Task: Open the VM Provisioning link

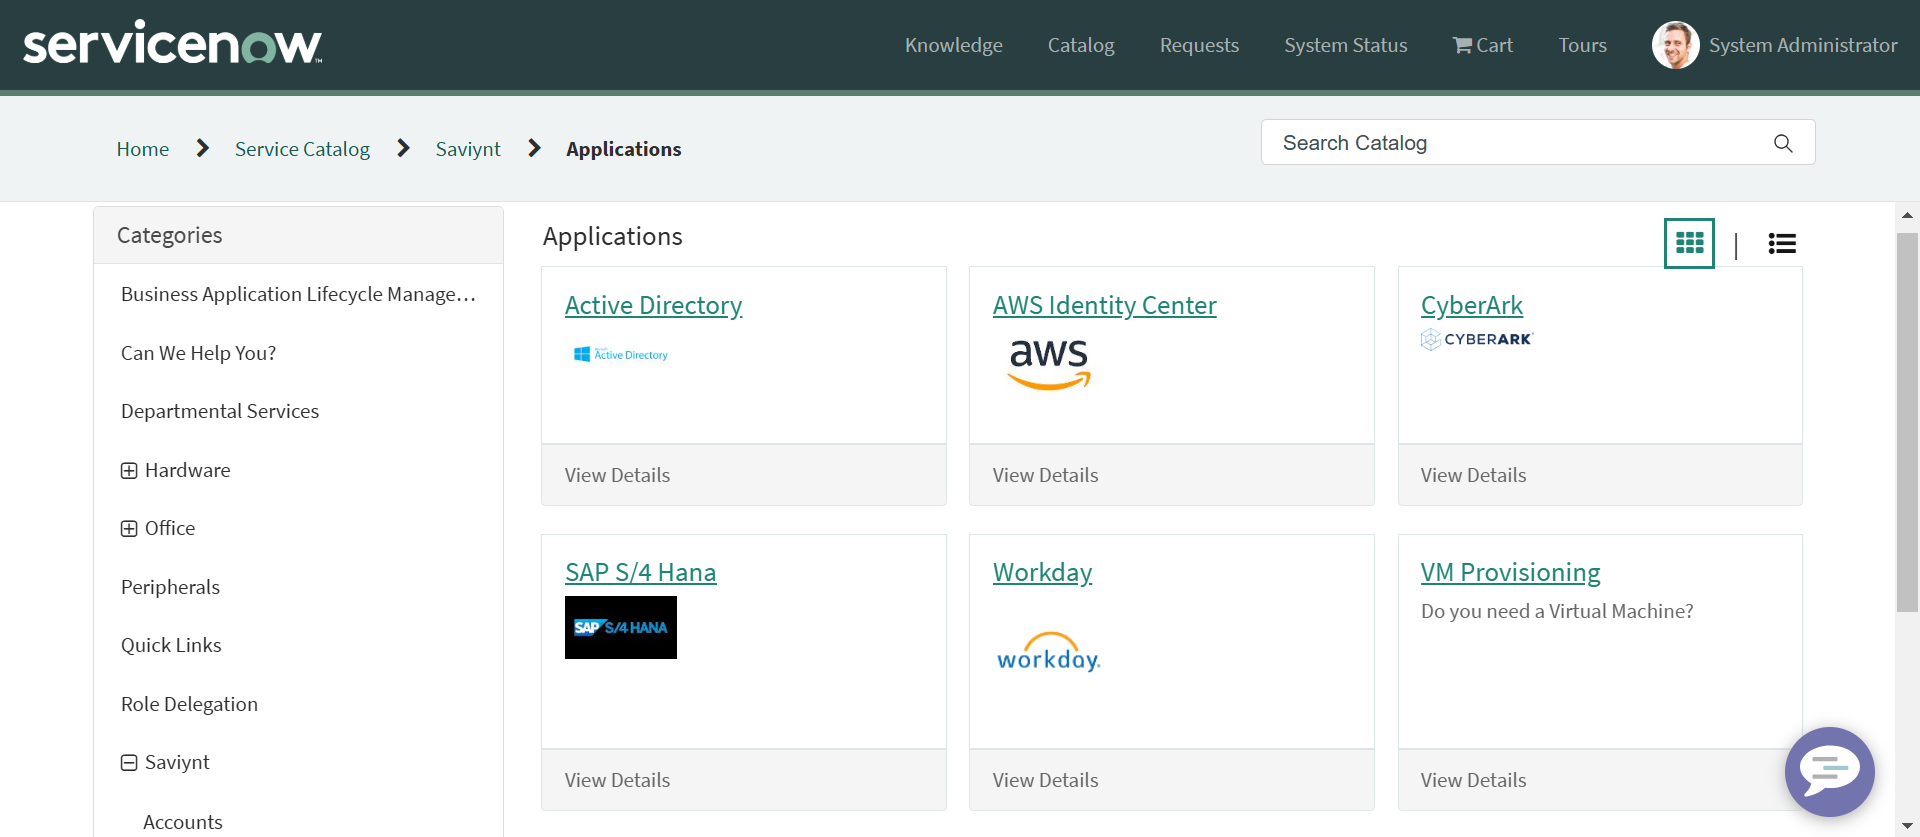Action: pos(1510,572)
